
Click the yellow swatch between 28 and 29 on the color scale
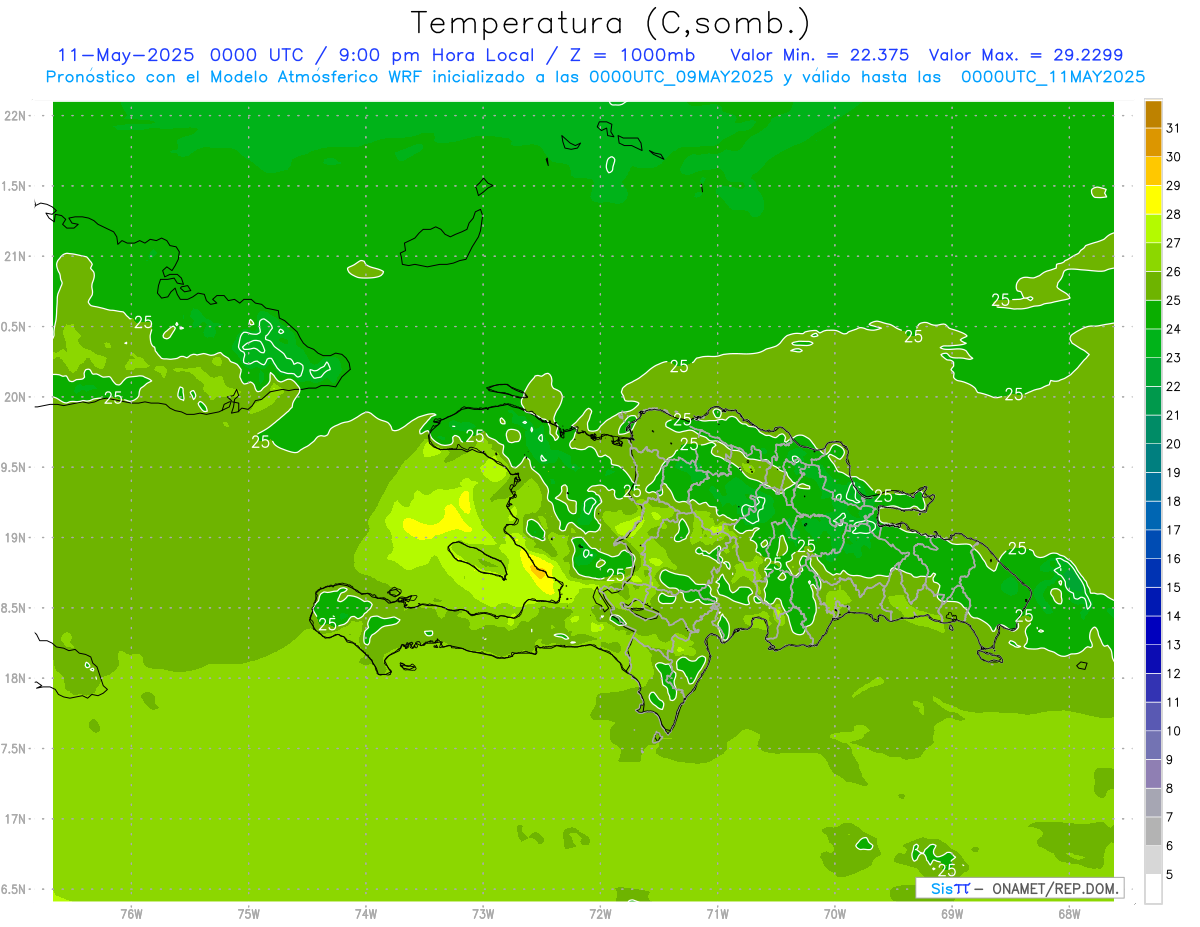pyautogui.click(x=1153, y=200)
